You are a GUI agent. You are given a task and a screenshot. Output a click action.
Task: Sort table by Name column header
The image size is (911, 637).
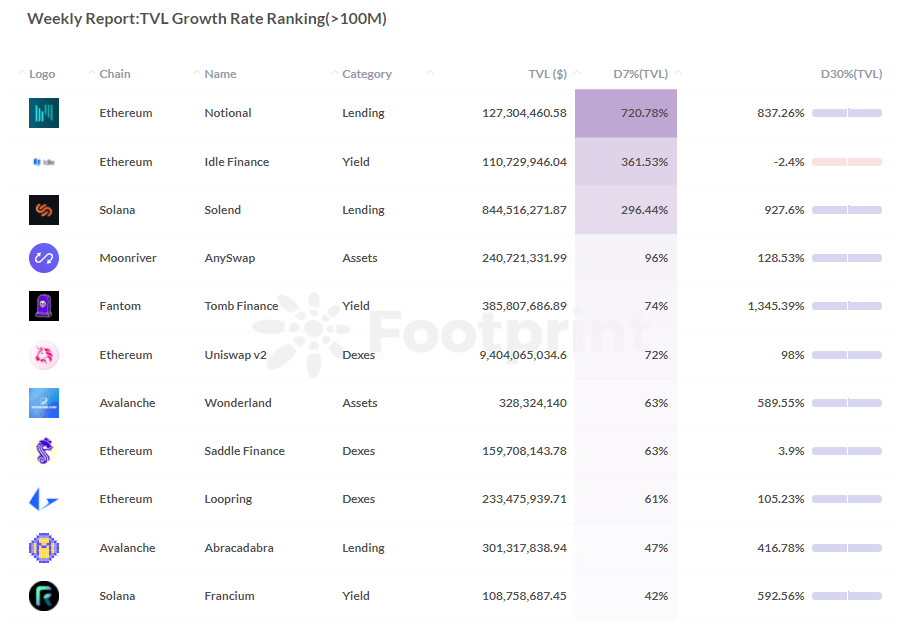[x=220, y=74]
